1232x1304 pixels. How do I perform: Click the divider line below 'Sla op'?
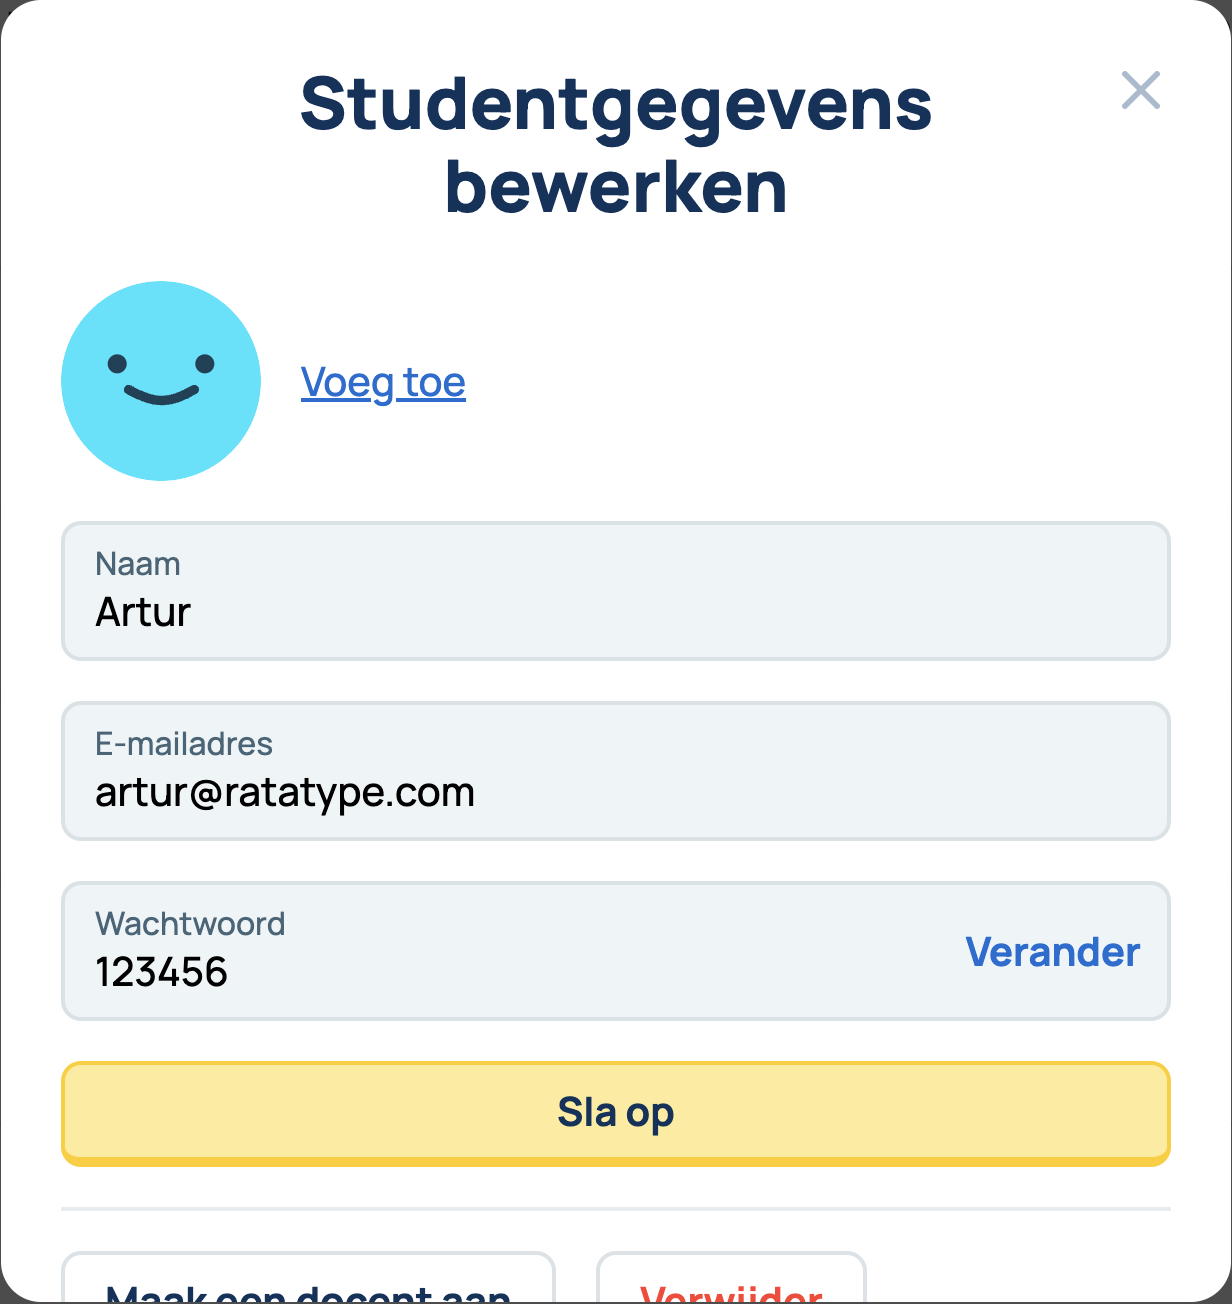[615, 1209]
